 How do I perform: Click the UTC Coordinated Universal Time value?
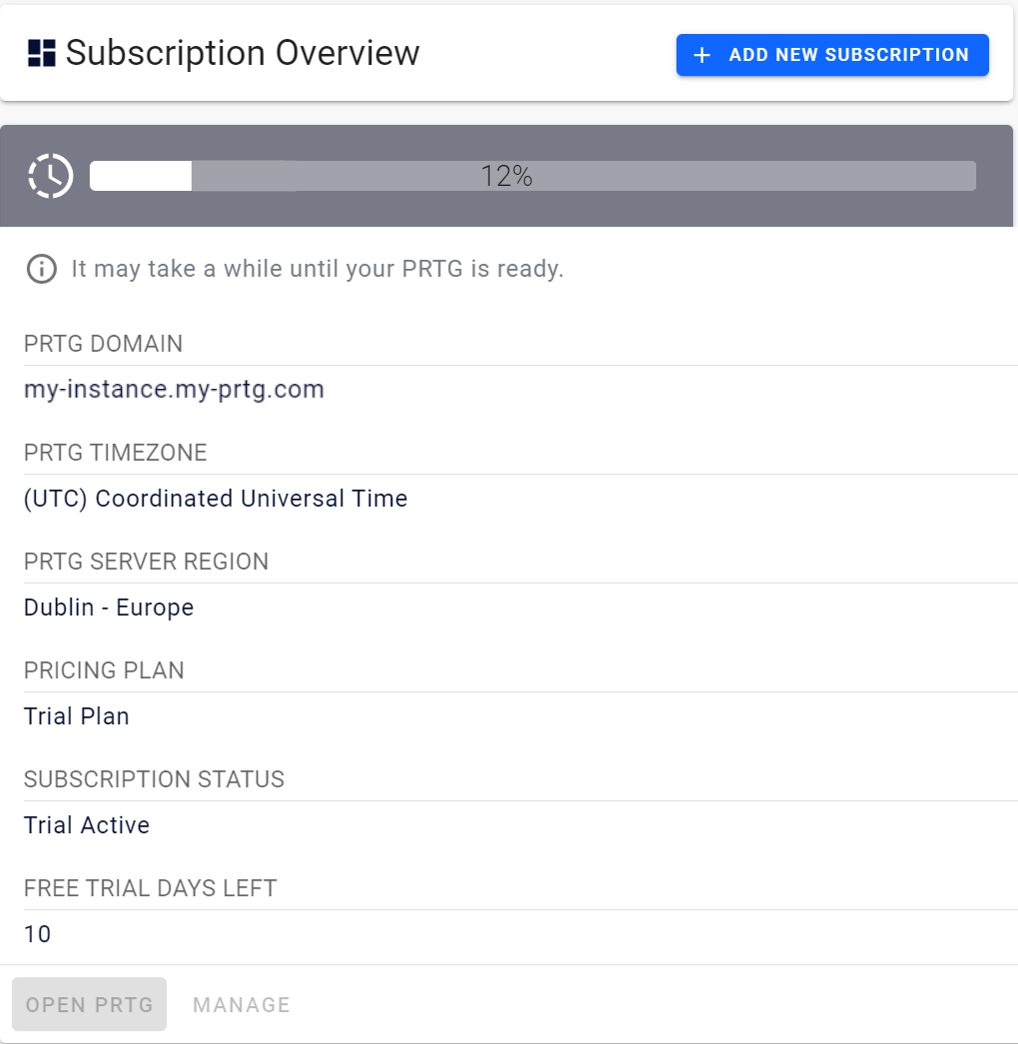tap(216, 498)
